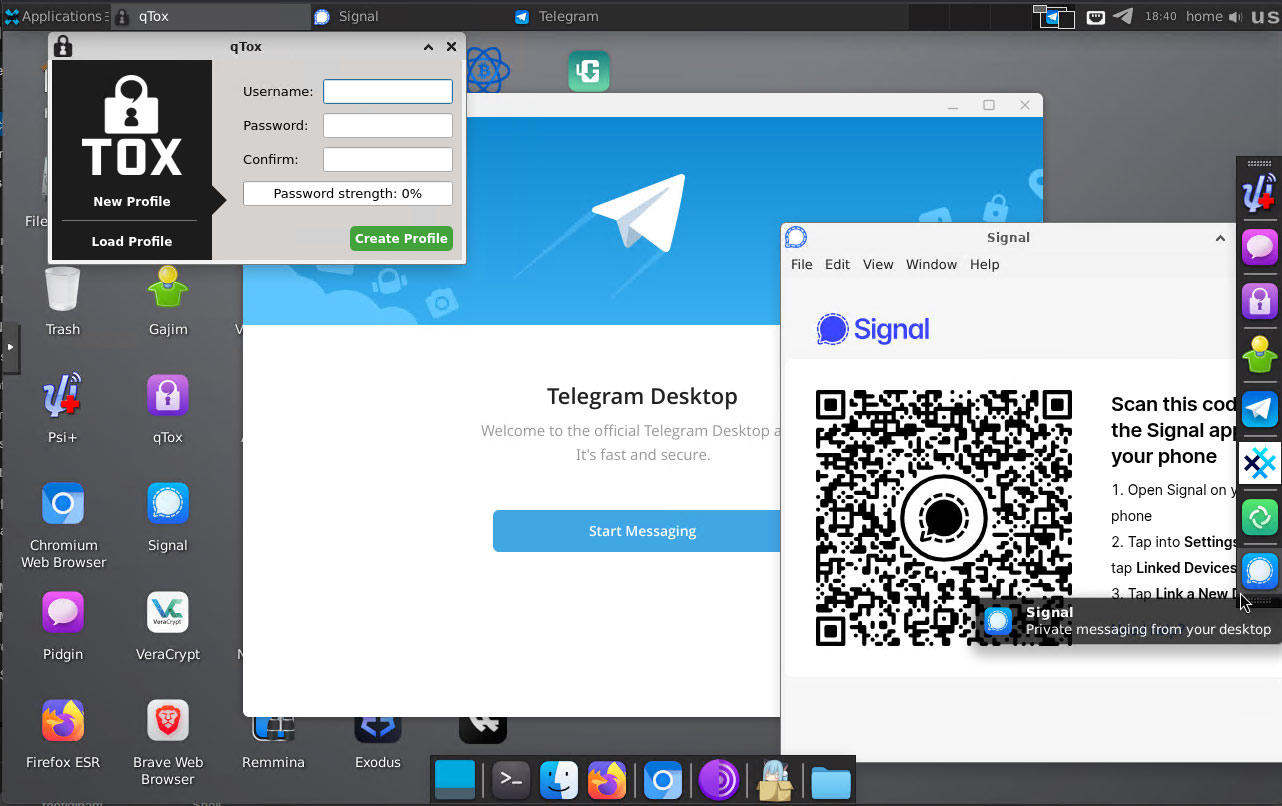Click the 18:40 clock in top panel
This screenshot has height=806, width=1282.
tap(1160, 16)
